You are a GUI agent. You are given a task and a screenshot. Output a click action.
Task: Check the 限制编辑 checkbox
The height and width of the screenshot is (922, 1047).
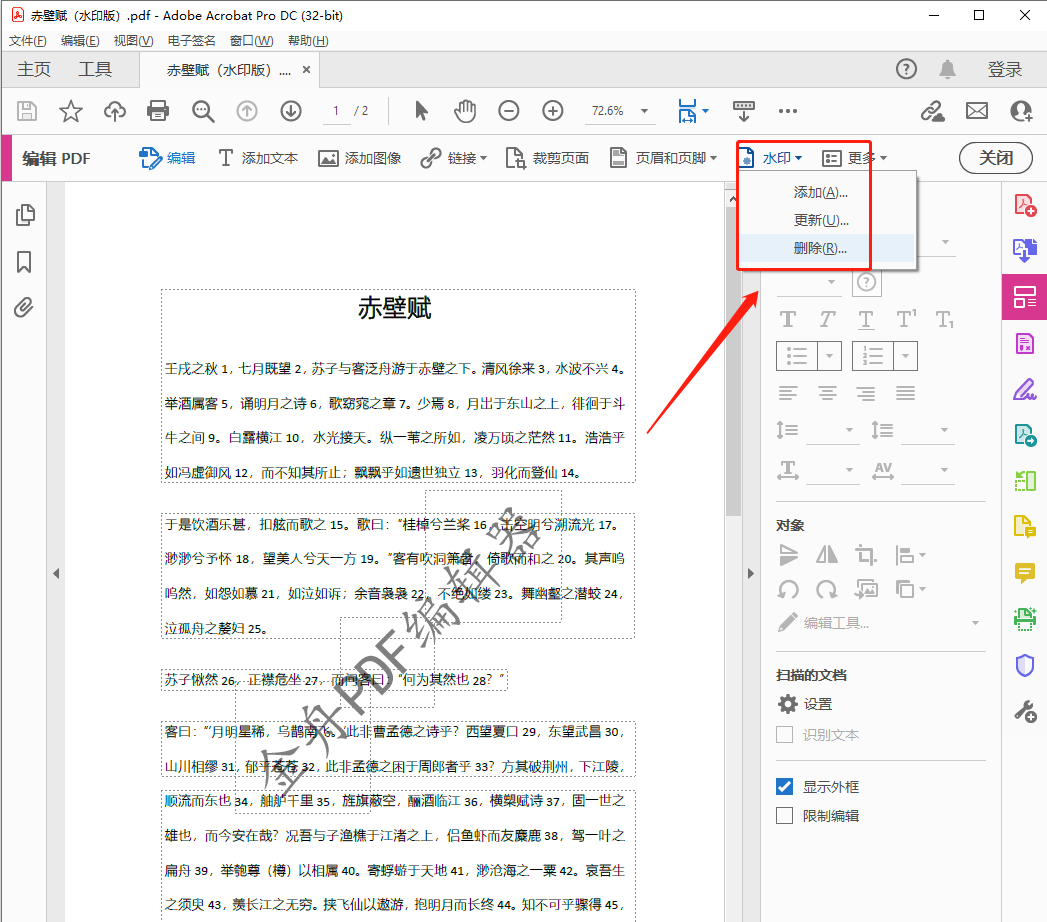point(785,815)
